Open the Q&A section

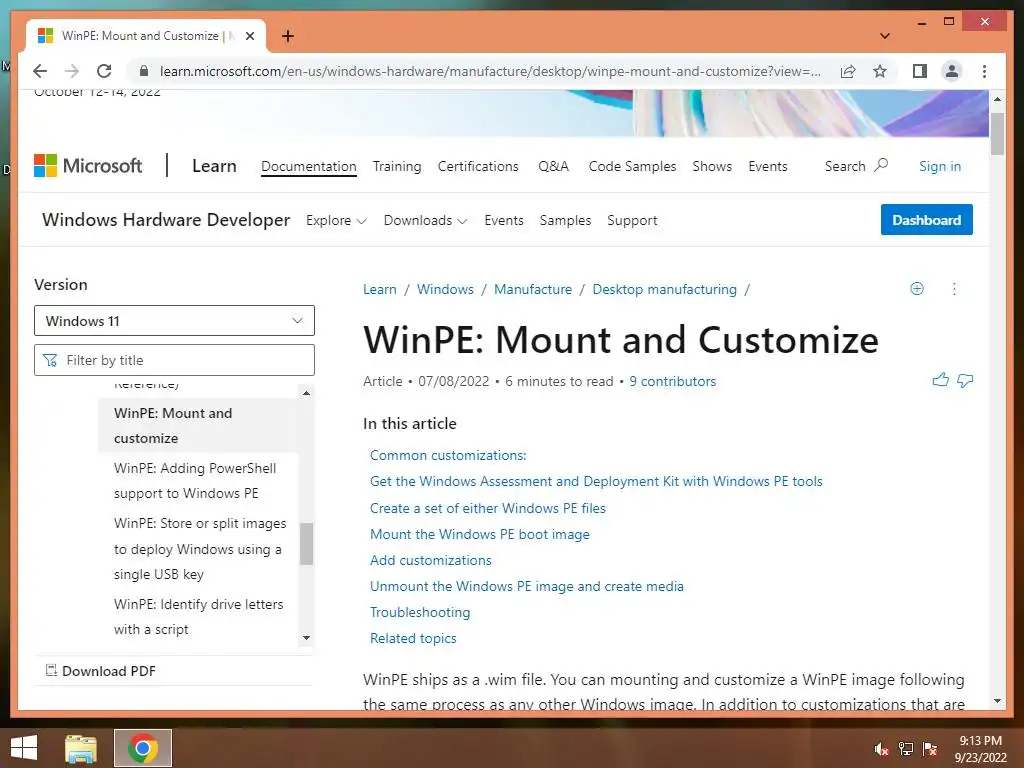click(553, 167)
